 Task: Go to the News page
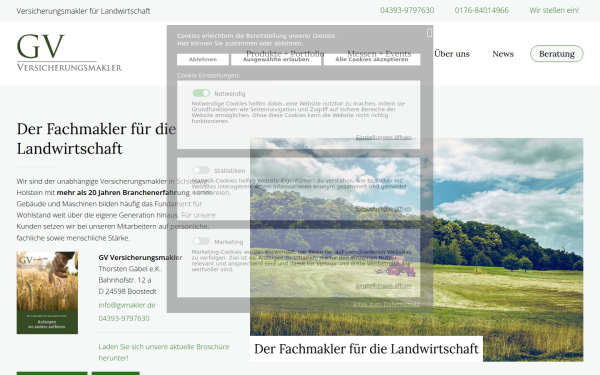[x=503, y=54]
